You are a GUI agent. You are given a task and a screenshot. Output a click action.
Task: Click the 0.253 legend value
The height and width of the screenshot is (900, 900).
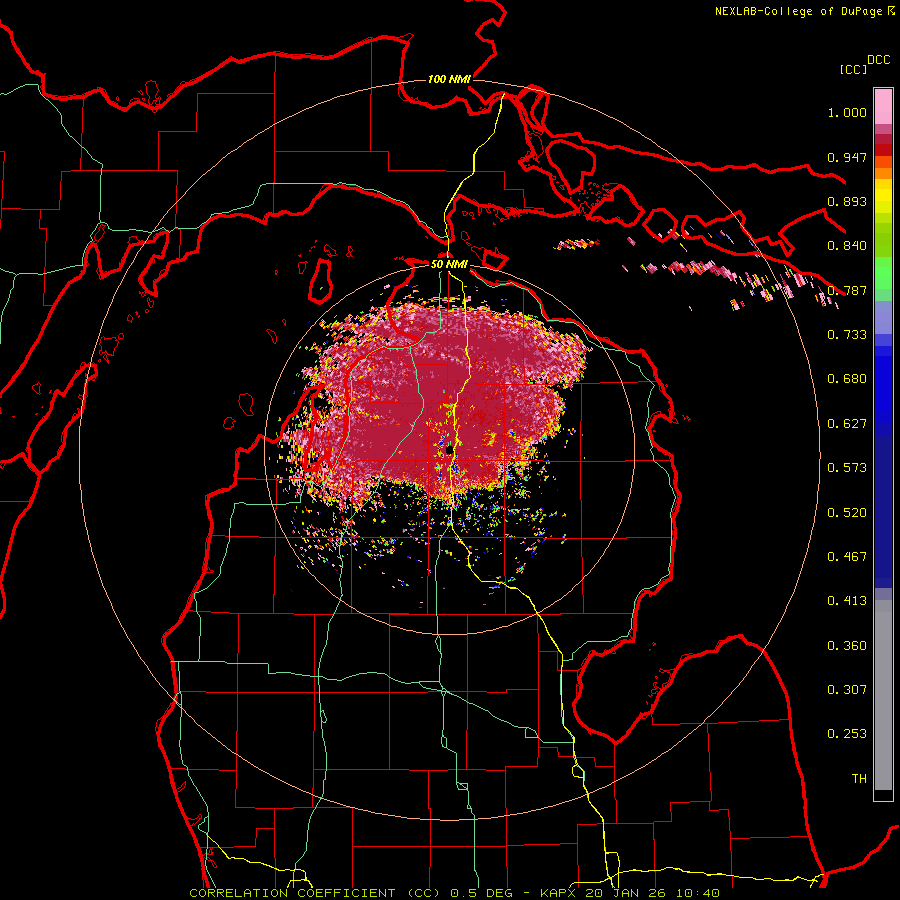coord(847,734)
